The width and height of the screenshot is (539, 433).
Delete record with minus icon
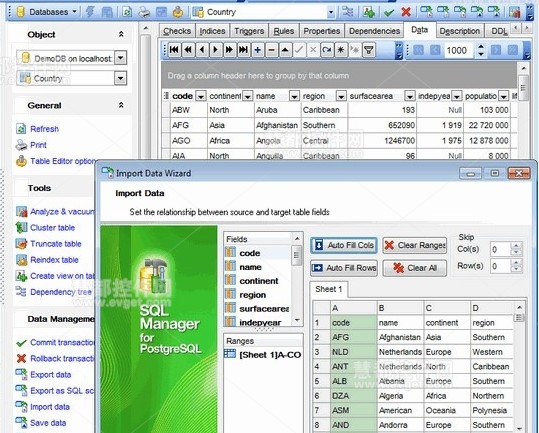tap(271, 51)
